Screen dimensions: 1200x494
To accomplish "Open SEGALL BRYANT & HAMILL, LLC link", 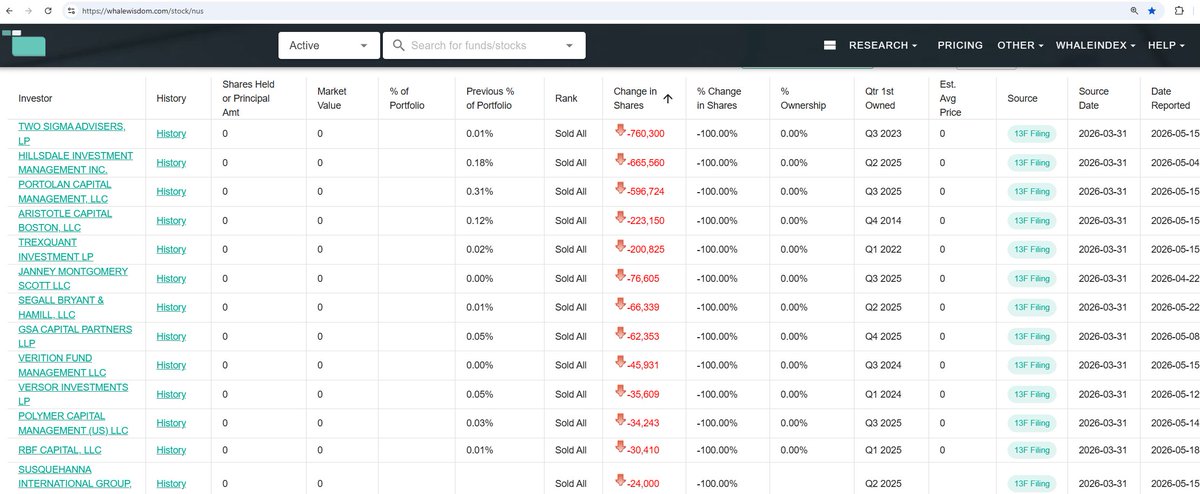I will [61, 307].
